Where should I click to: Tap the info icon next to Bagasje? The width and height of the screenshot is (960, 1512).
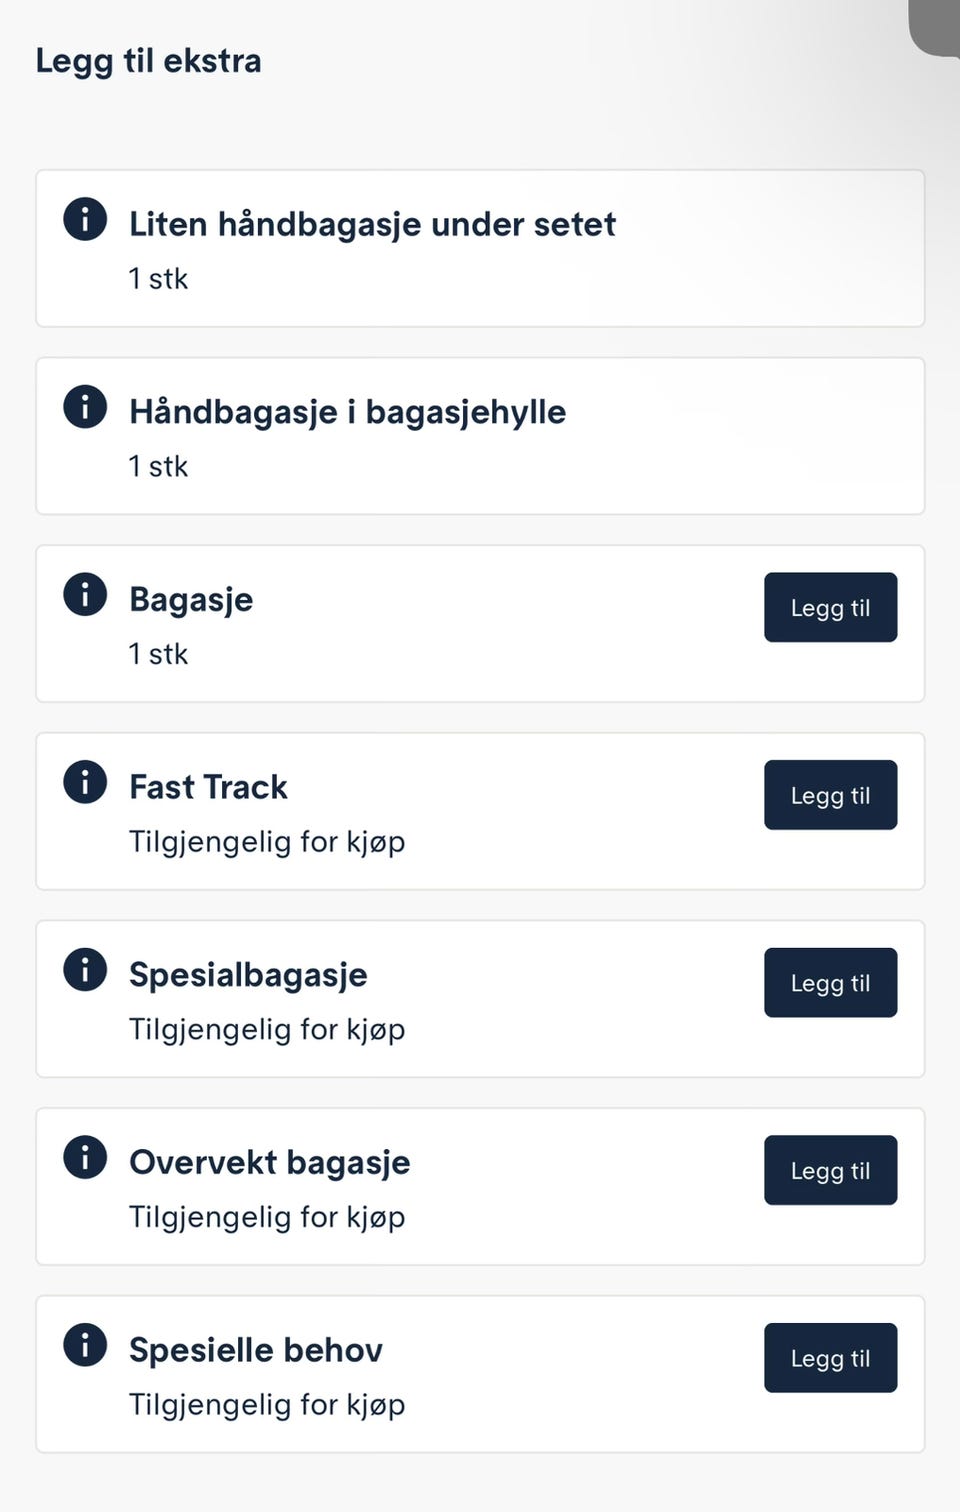click(85, 594)
